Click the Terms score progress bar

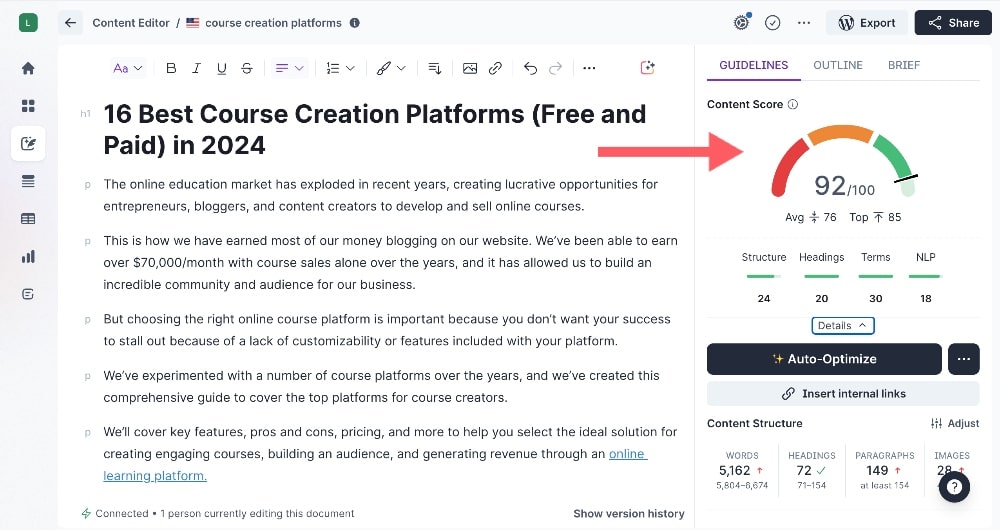click(x=876, y=276)
